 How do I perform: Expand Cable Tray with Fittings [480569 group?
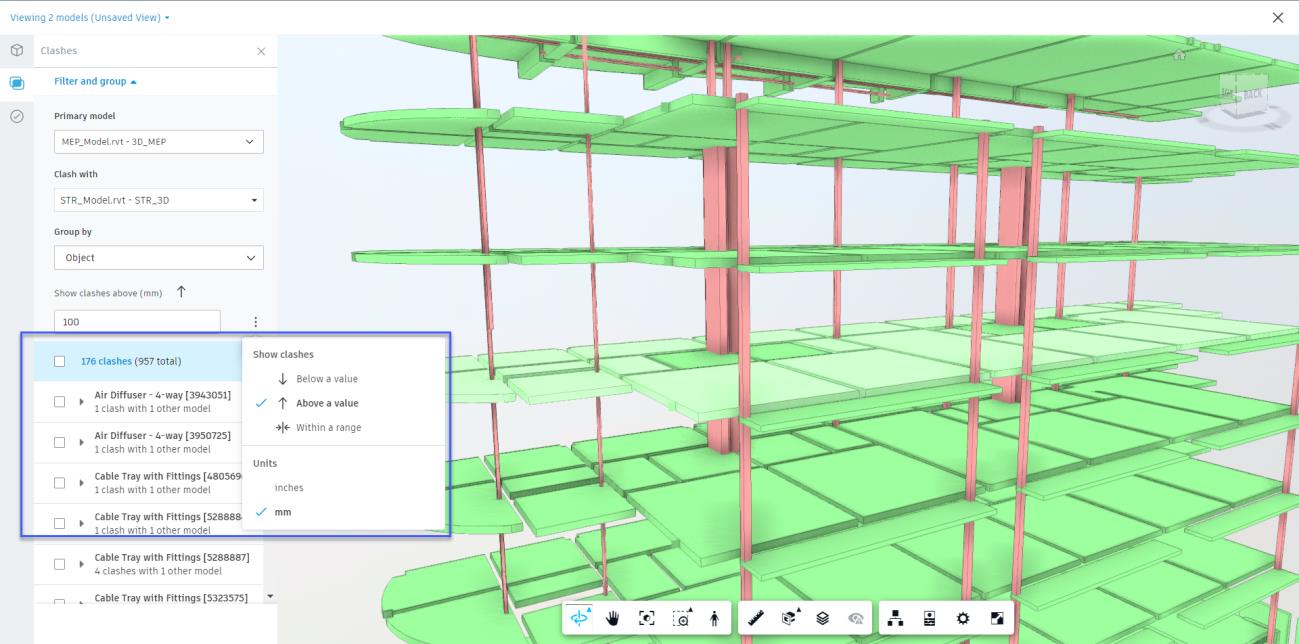point(82,483)
